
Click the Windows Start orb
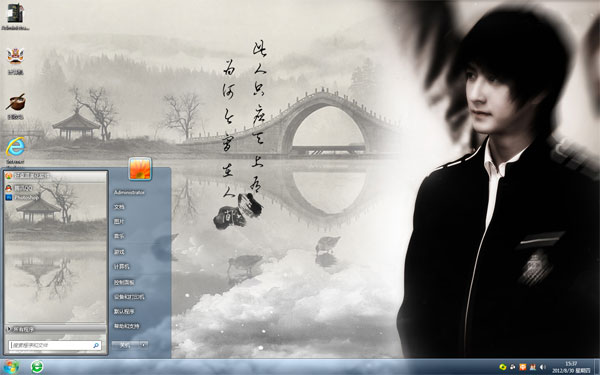click(11, 367)
